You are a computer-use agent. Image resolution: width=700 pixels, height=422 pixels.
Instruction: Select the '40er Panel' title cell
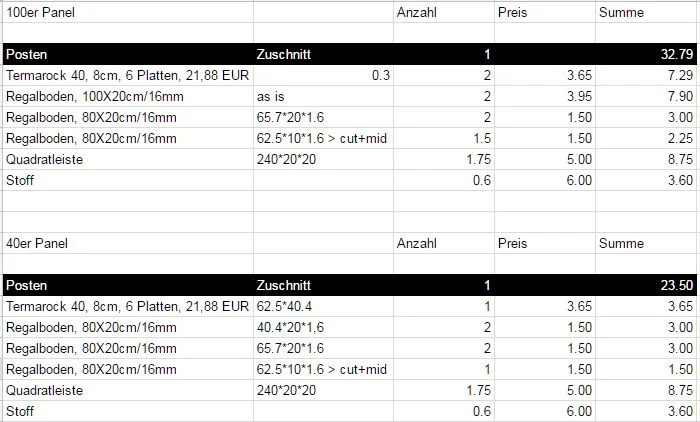click(x=128, y=243)
